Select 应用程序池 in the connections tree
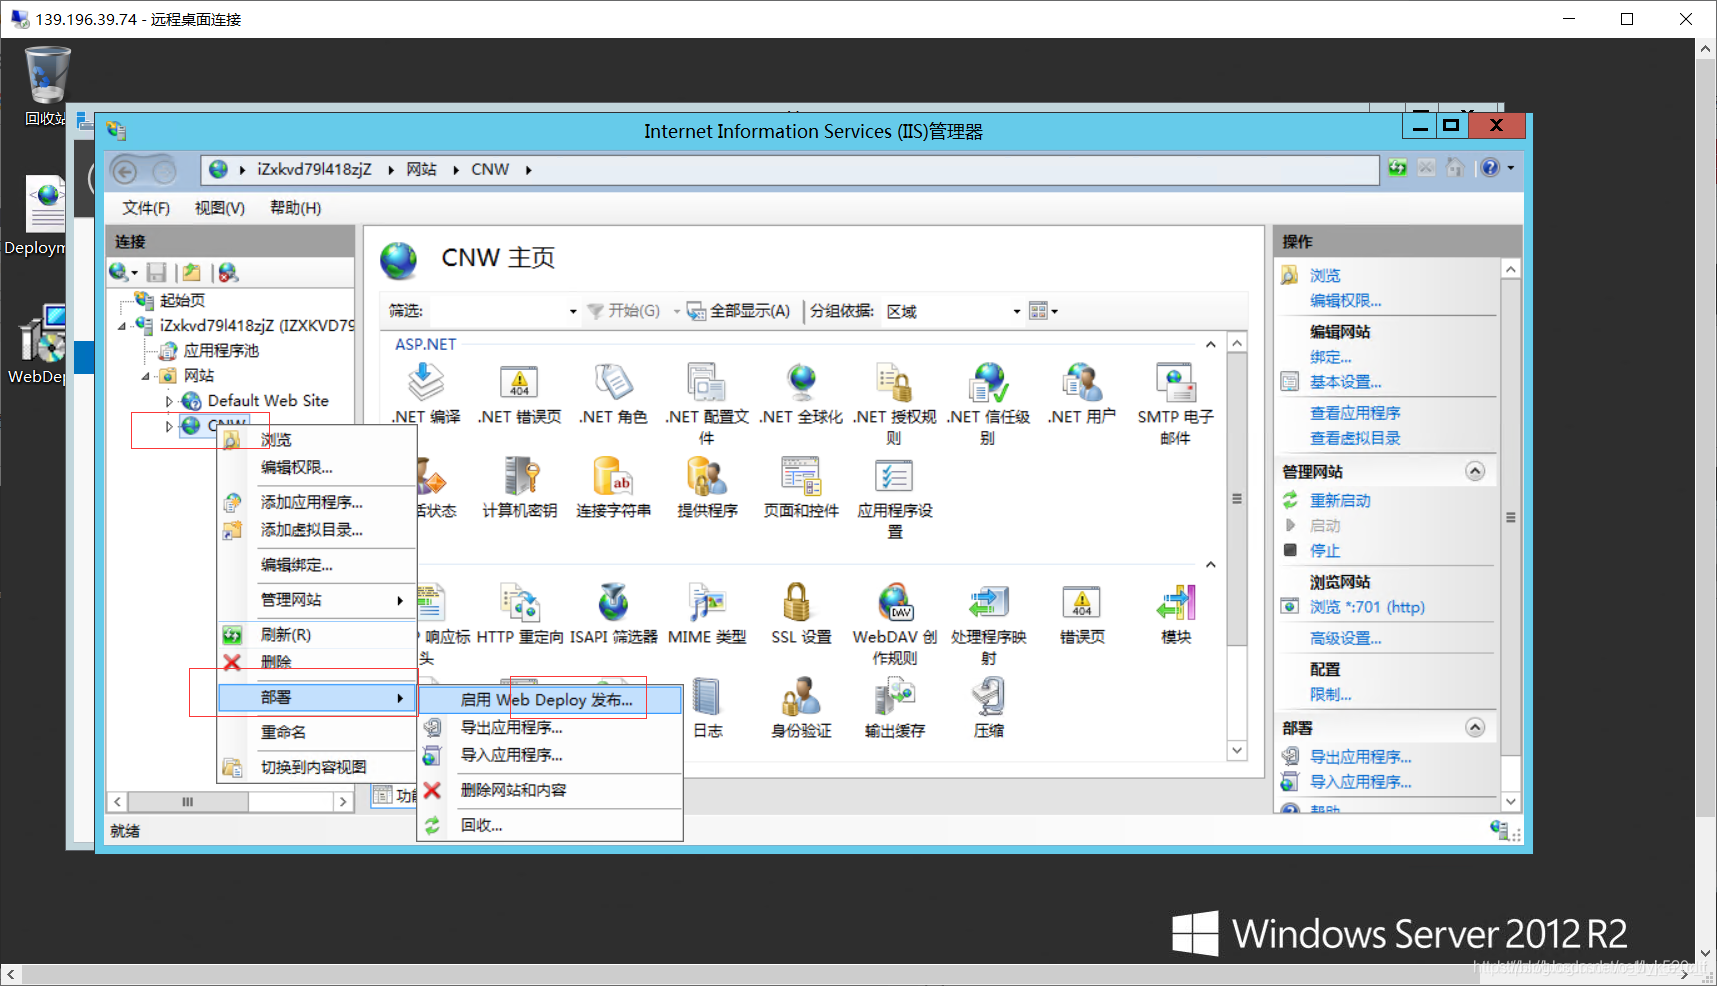 [x=221, y=351]
